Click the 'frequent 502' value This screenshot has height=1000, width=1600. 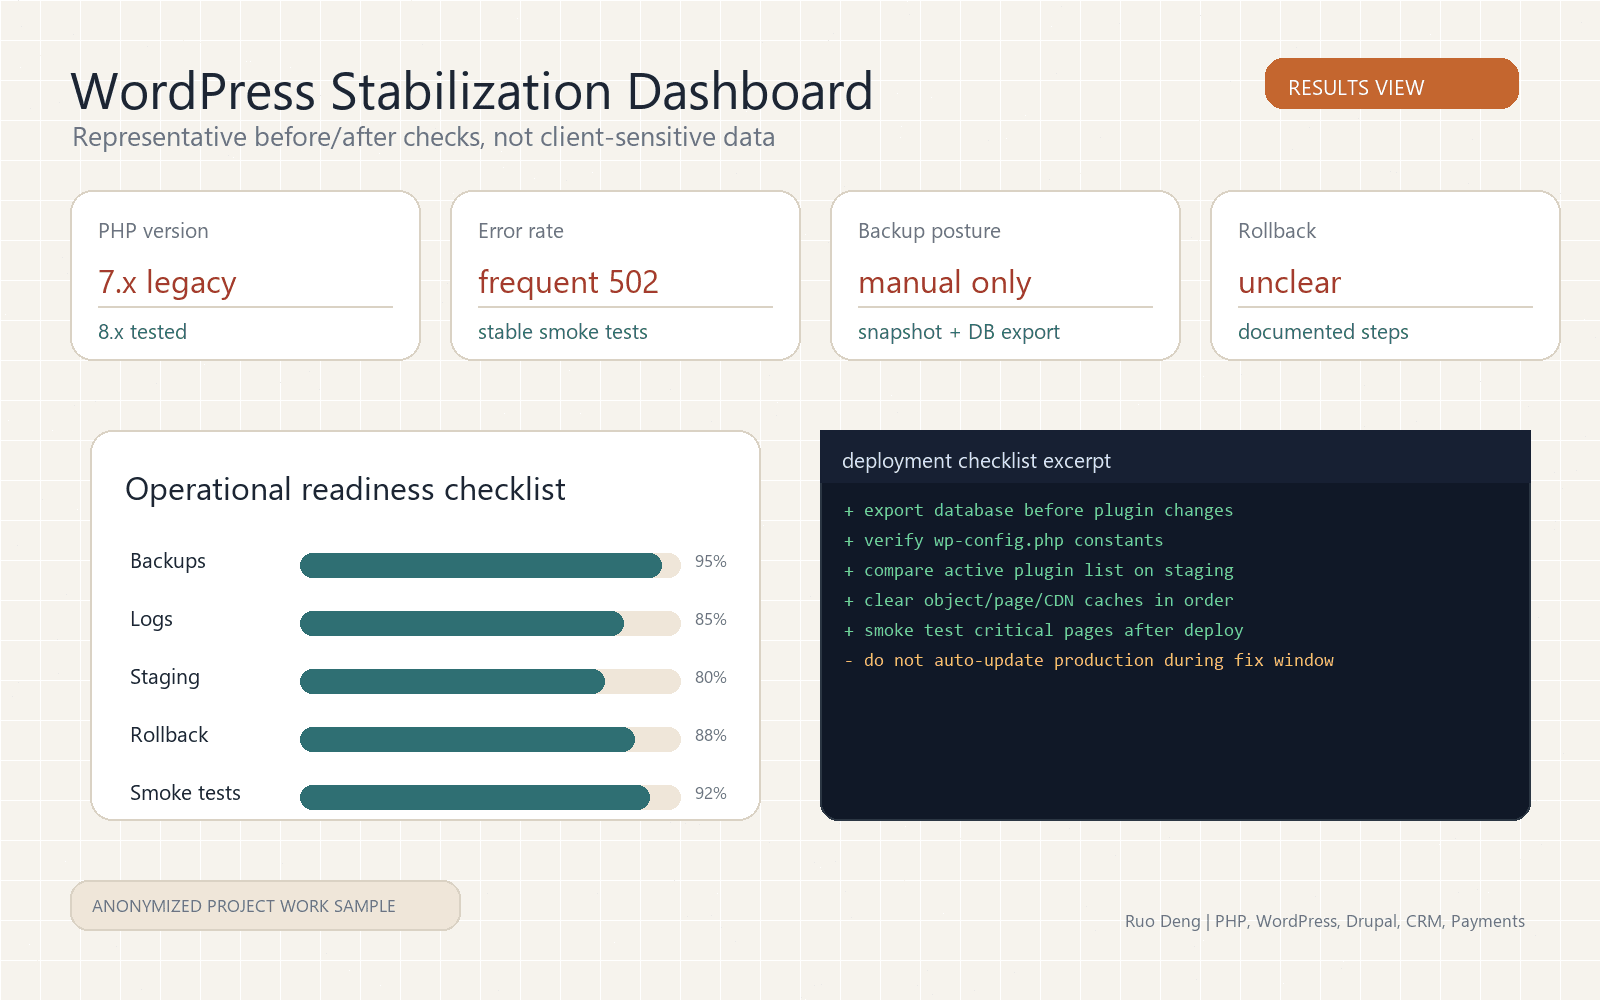coord(568,283)
